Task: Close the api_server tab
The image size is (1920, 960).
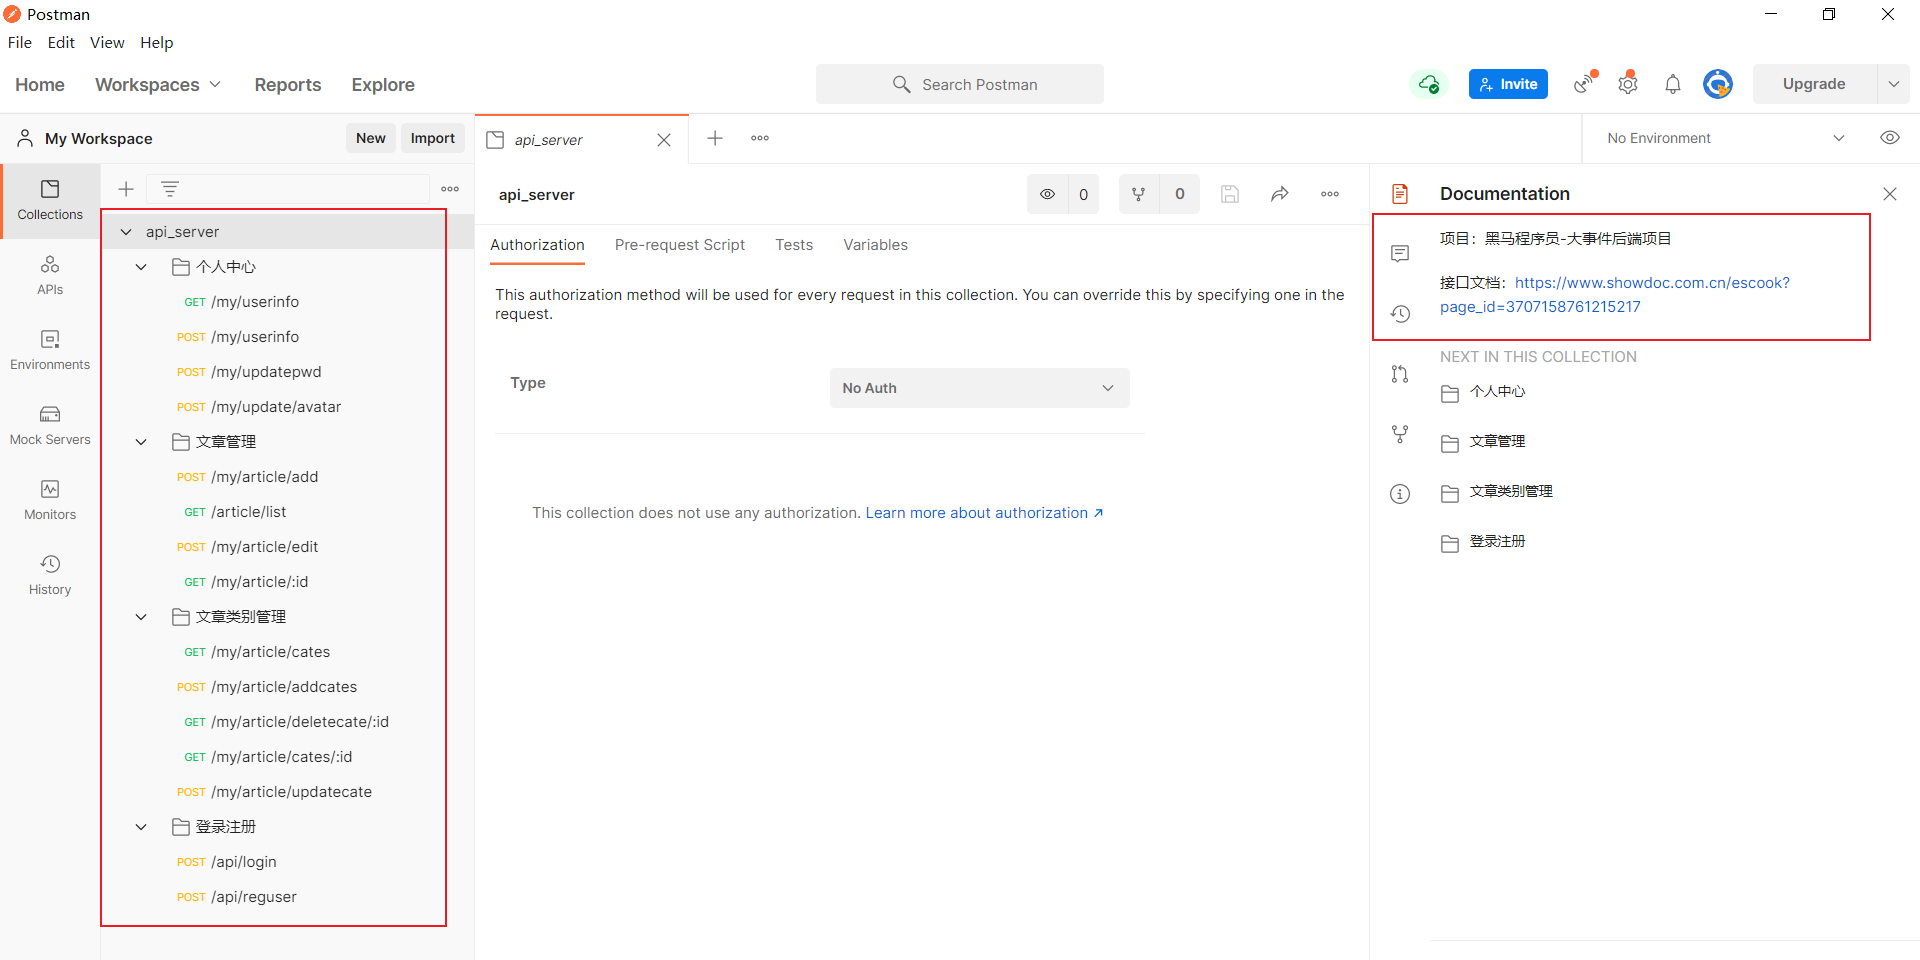Action: (x=664, y=140)
